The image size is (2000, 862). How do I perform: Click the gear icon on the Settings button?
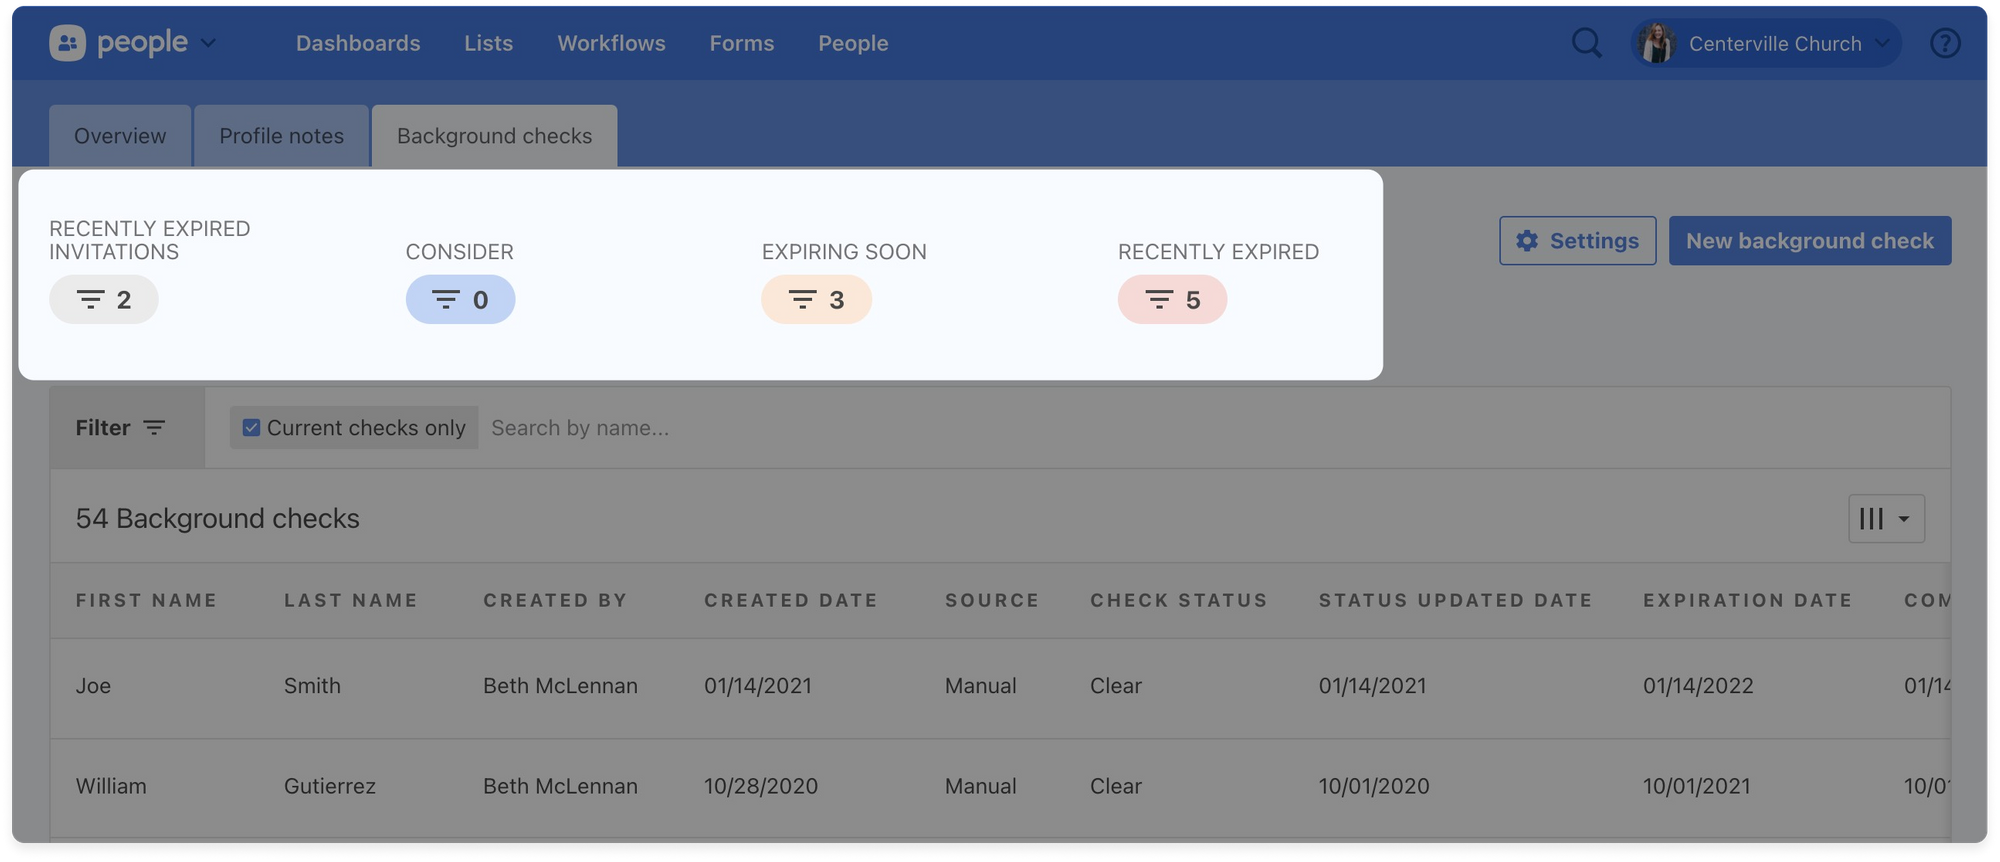[x=1527, y=240]
